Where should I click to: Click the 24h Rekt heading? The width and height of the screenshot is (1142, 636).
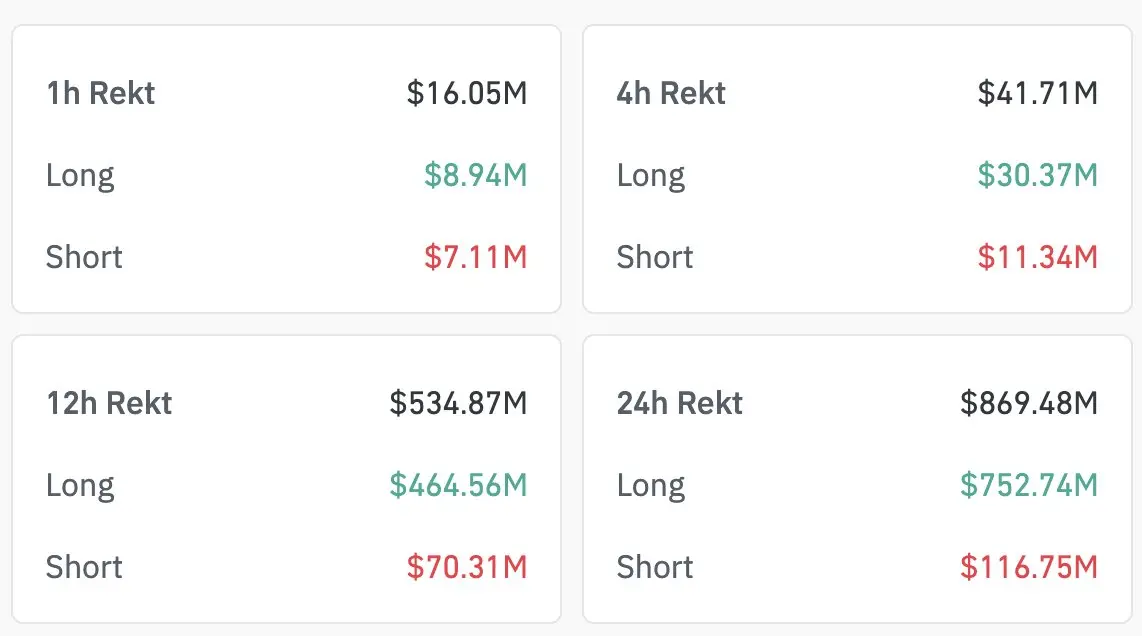click(x=680, y=403)
